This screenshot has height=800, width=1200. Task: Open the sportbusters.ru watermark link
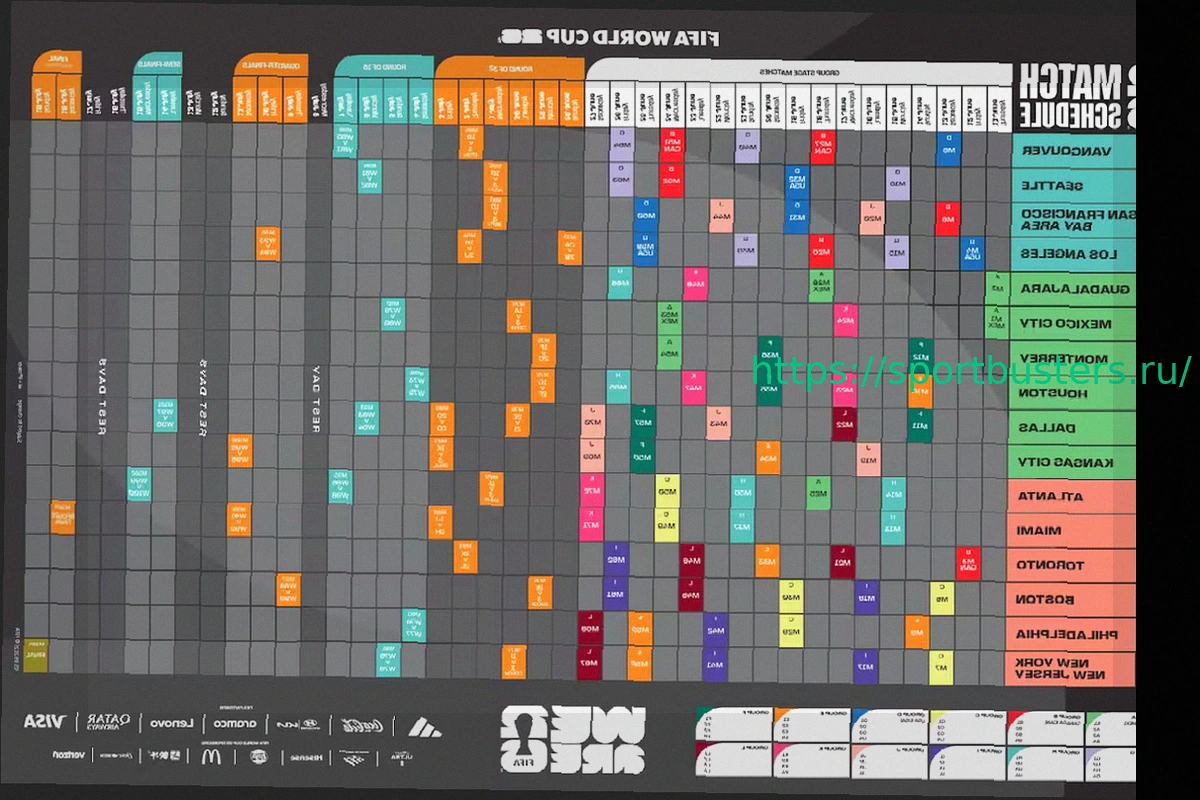971,372
